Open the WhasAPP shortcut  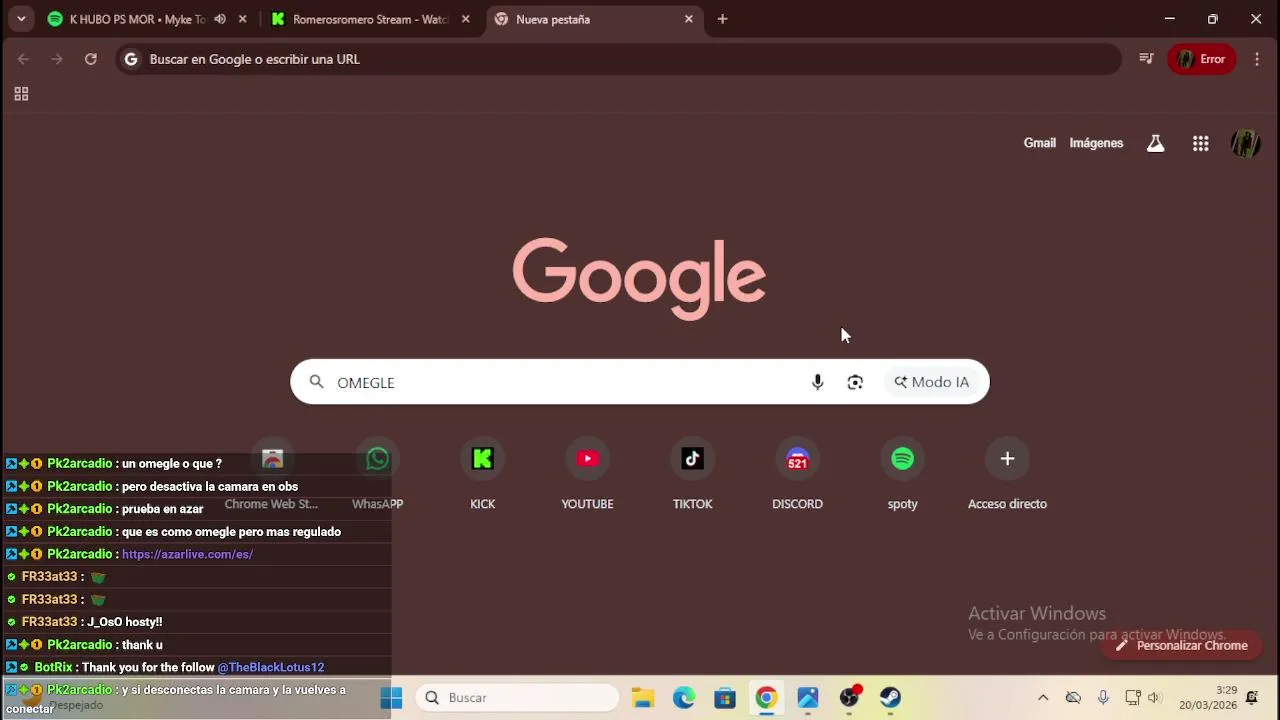point(377,475)
